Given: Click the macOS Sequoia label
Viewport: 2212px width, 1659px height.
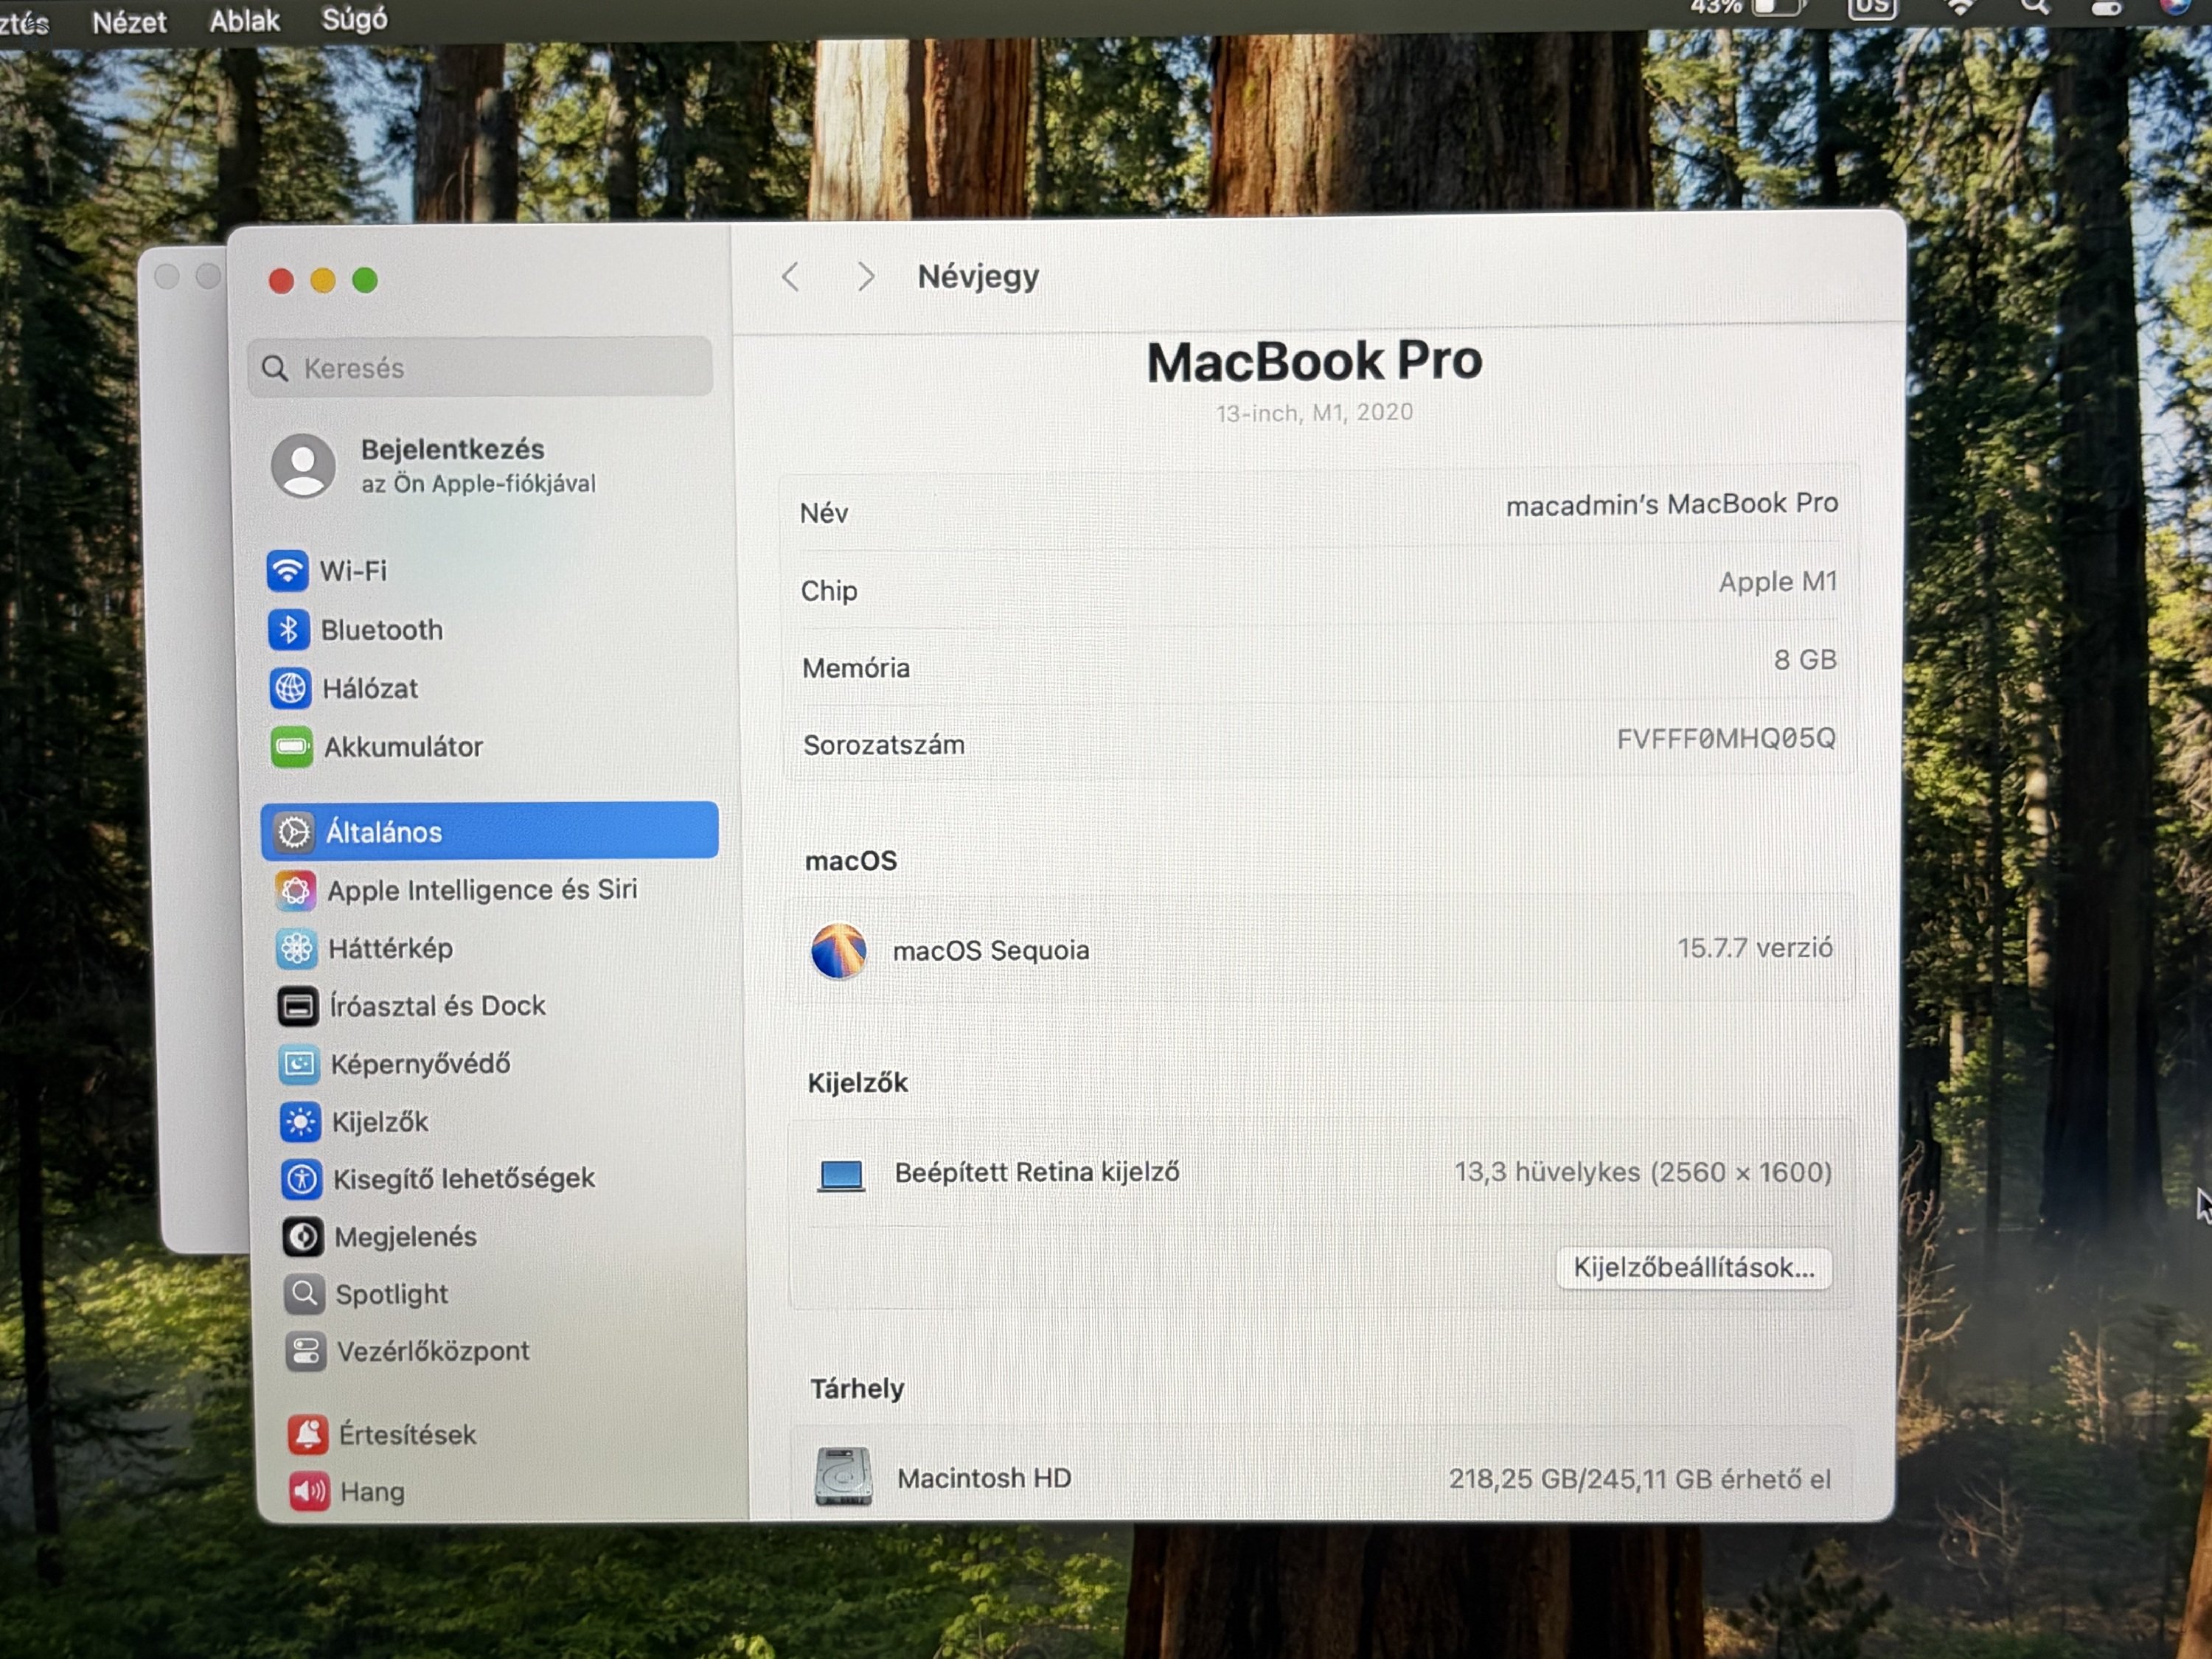Looking at the screenshot, I should pyautogui.click(x=991, y=951).
